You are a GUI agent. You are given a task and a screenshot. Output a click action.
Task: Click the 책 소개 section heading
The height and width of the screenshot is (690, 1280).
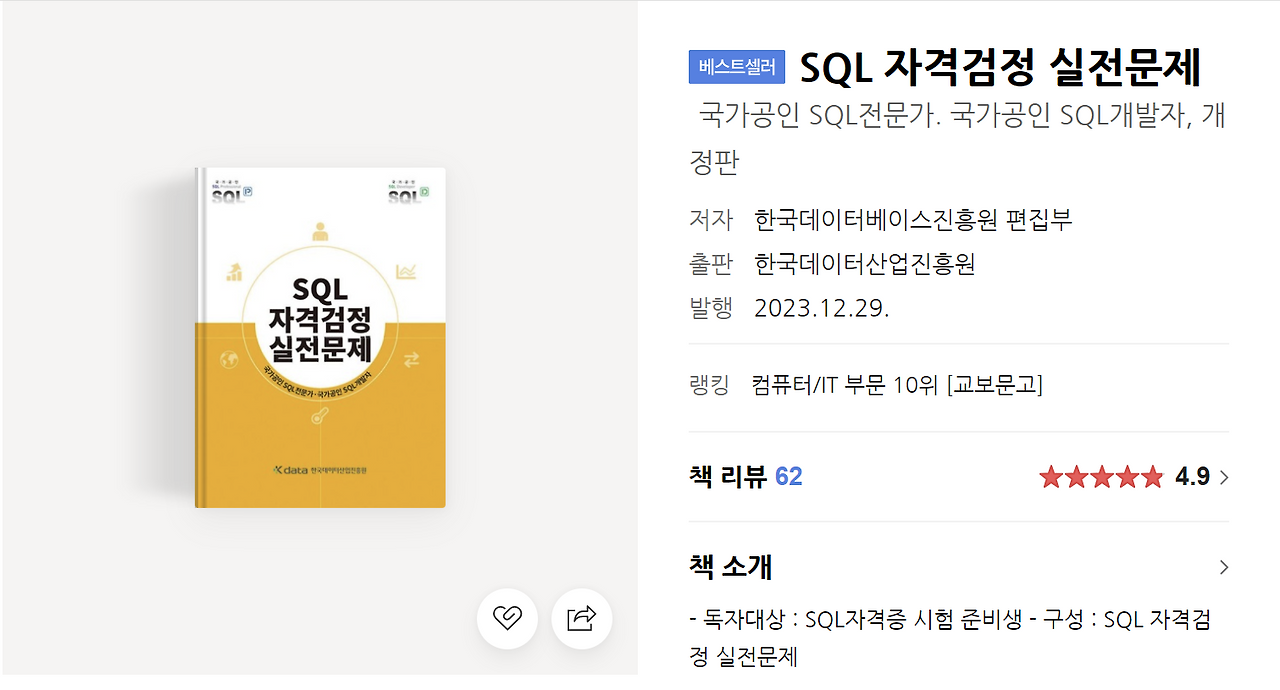pyautogui.click(x=728, y=567)
